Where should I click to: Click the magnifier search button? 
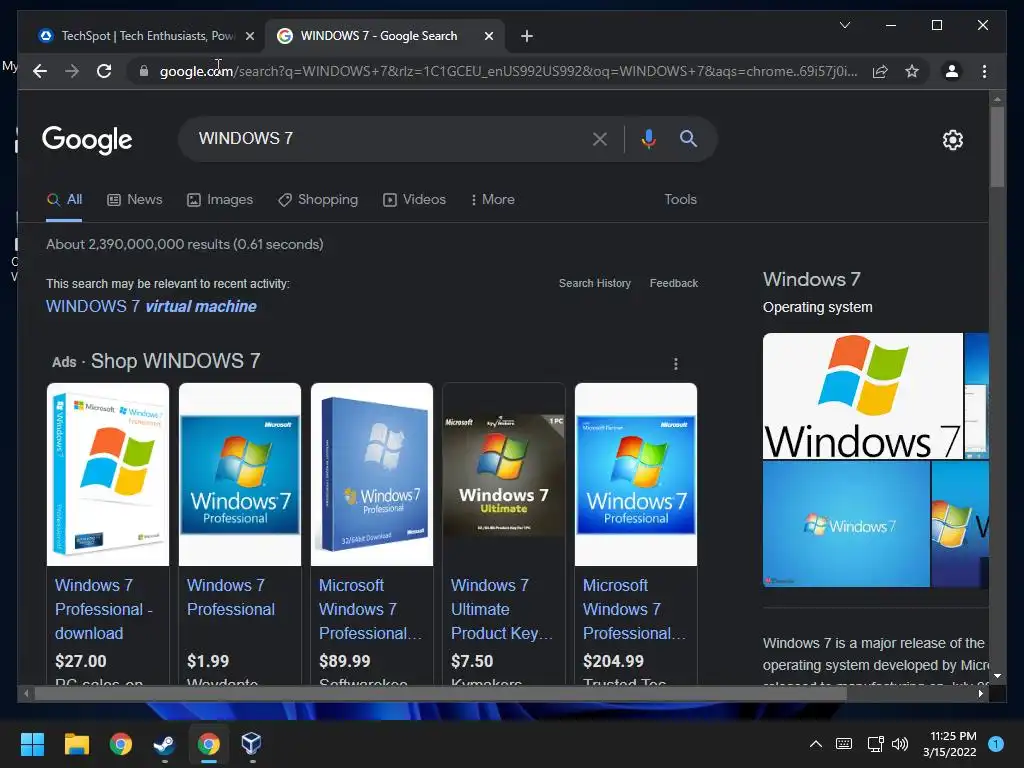point(688,138)
